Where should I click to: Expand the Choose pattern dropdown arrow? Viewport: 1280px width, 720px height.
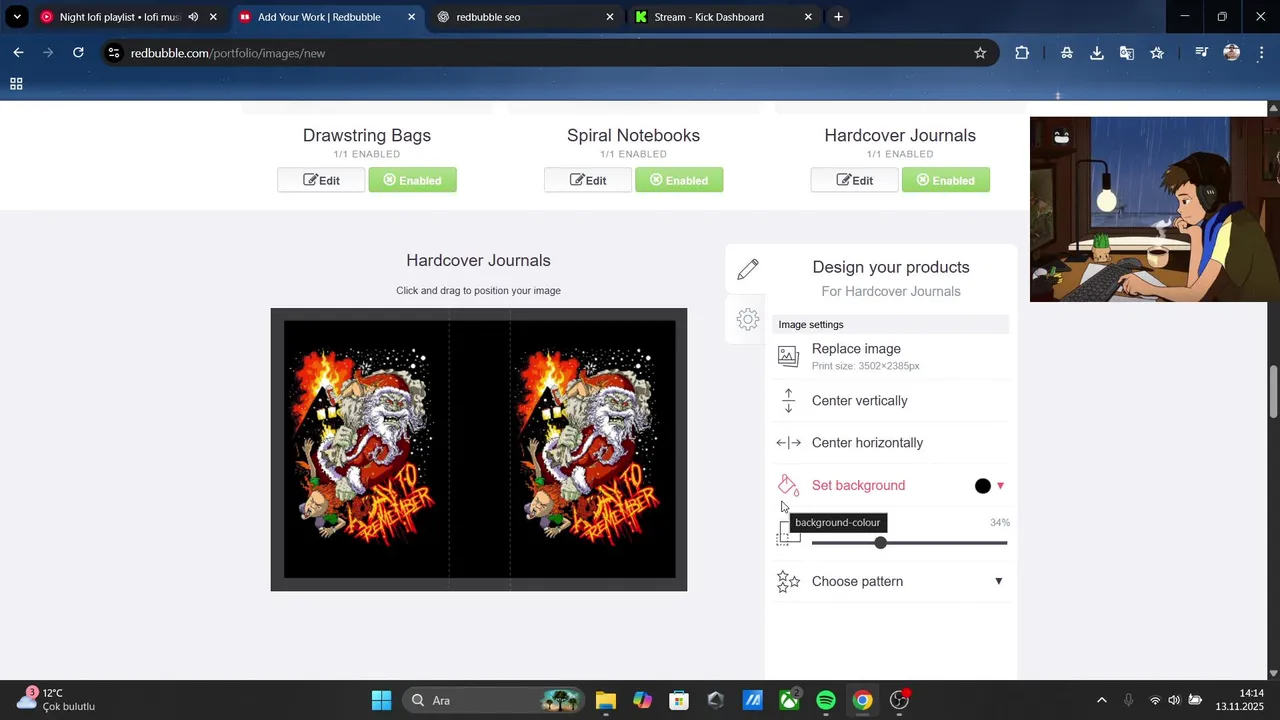click(x=998, y=581)
